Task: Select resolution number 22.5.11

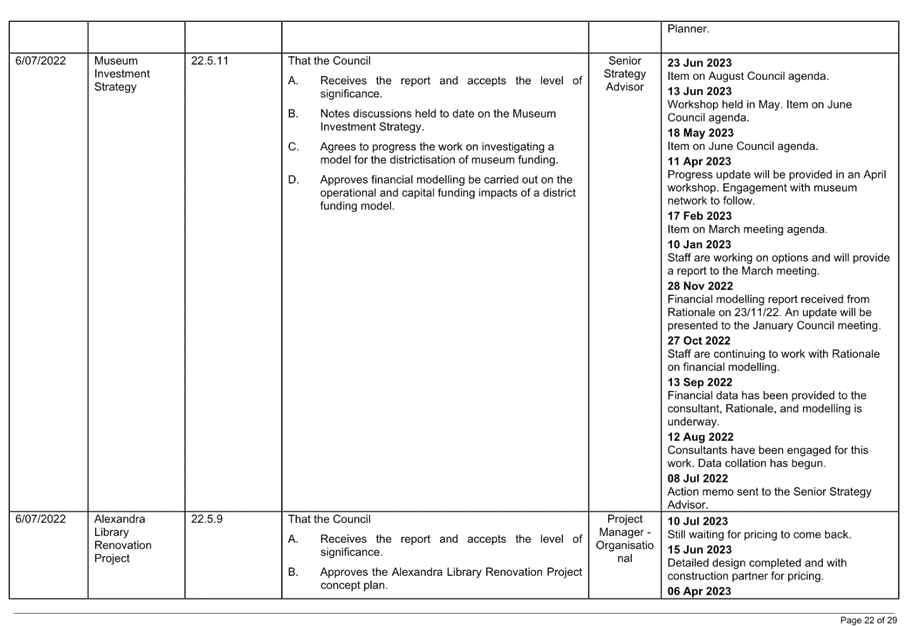Action: tap(210, 61)
